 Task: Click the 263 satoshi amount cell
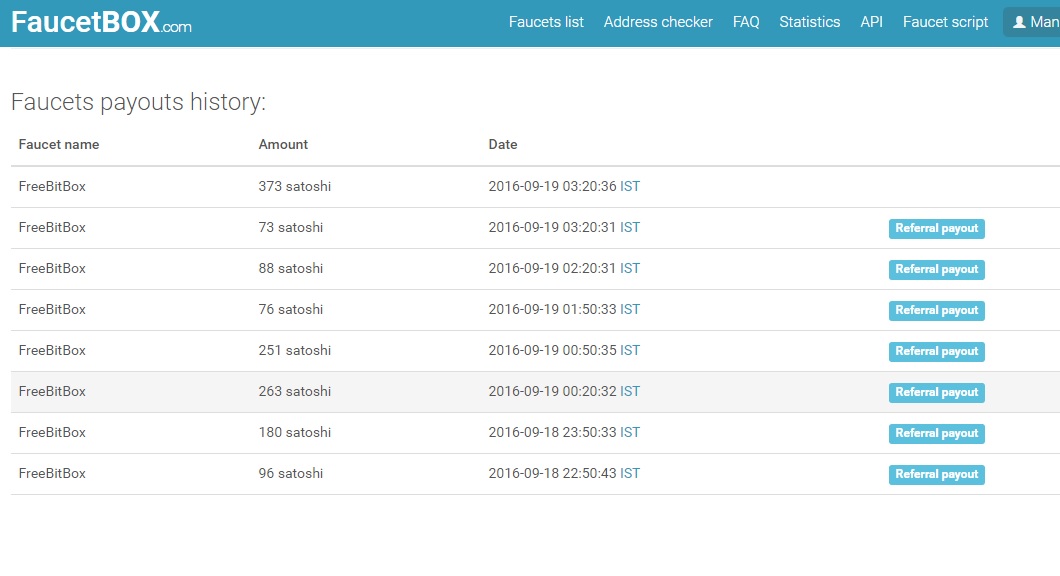tap(295, 391)
